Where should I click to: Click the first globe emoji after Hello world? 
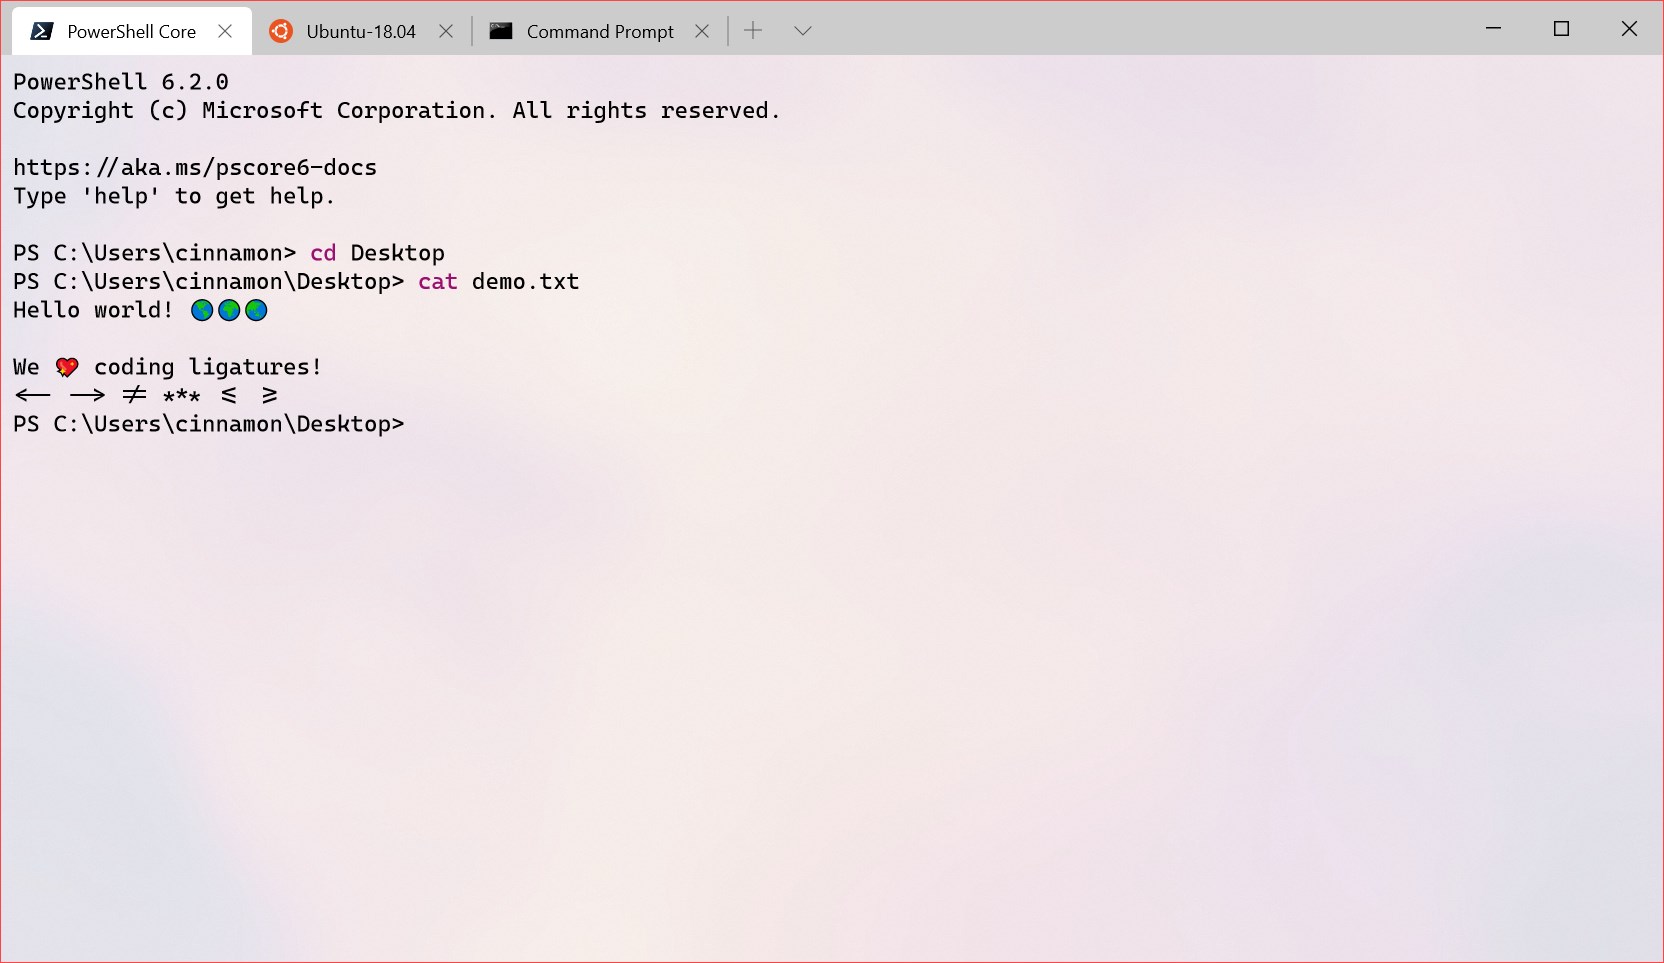point(201,310)
